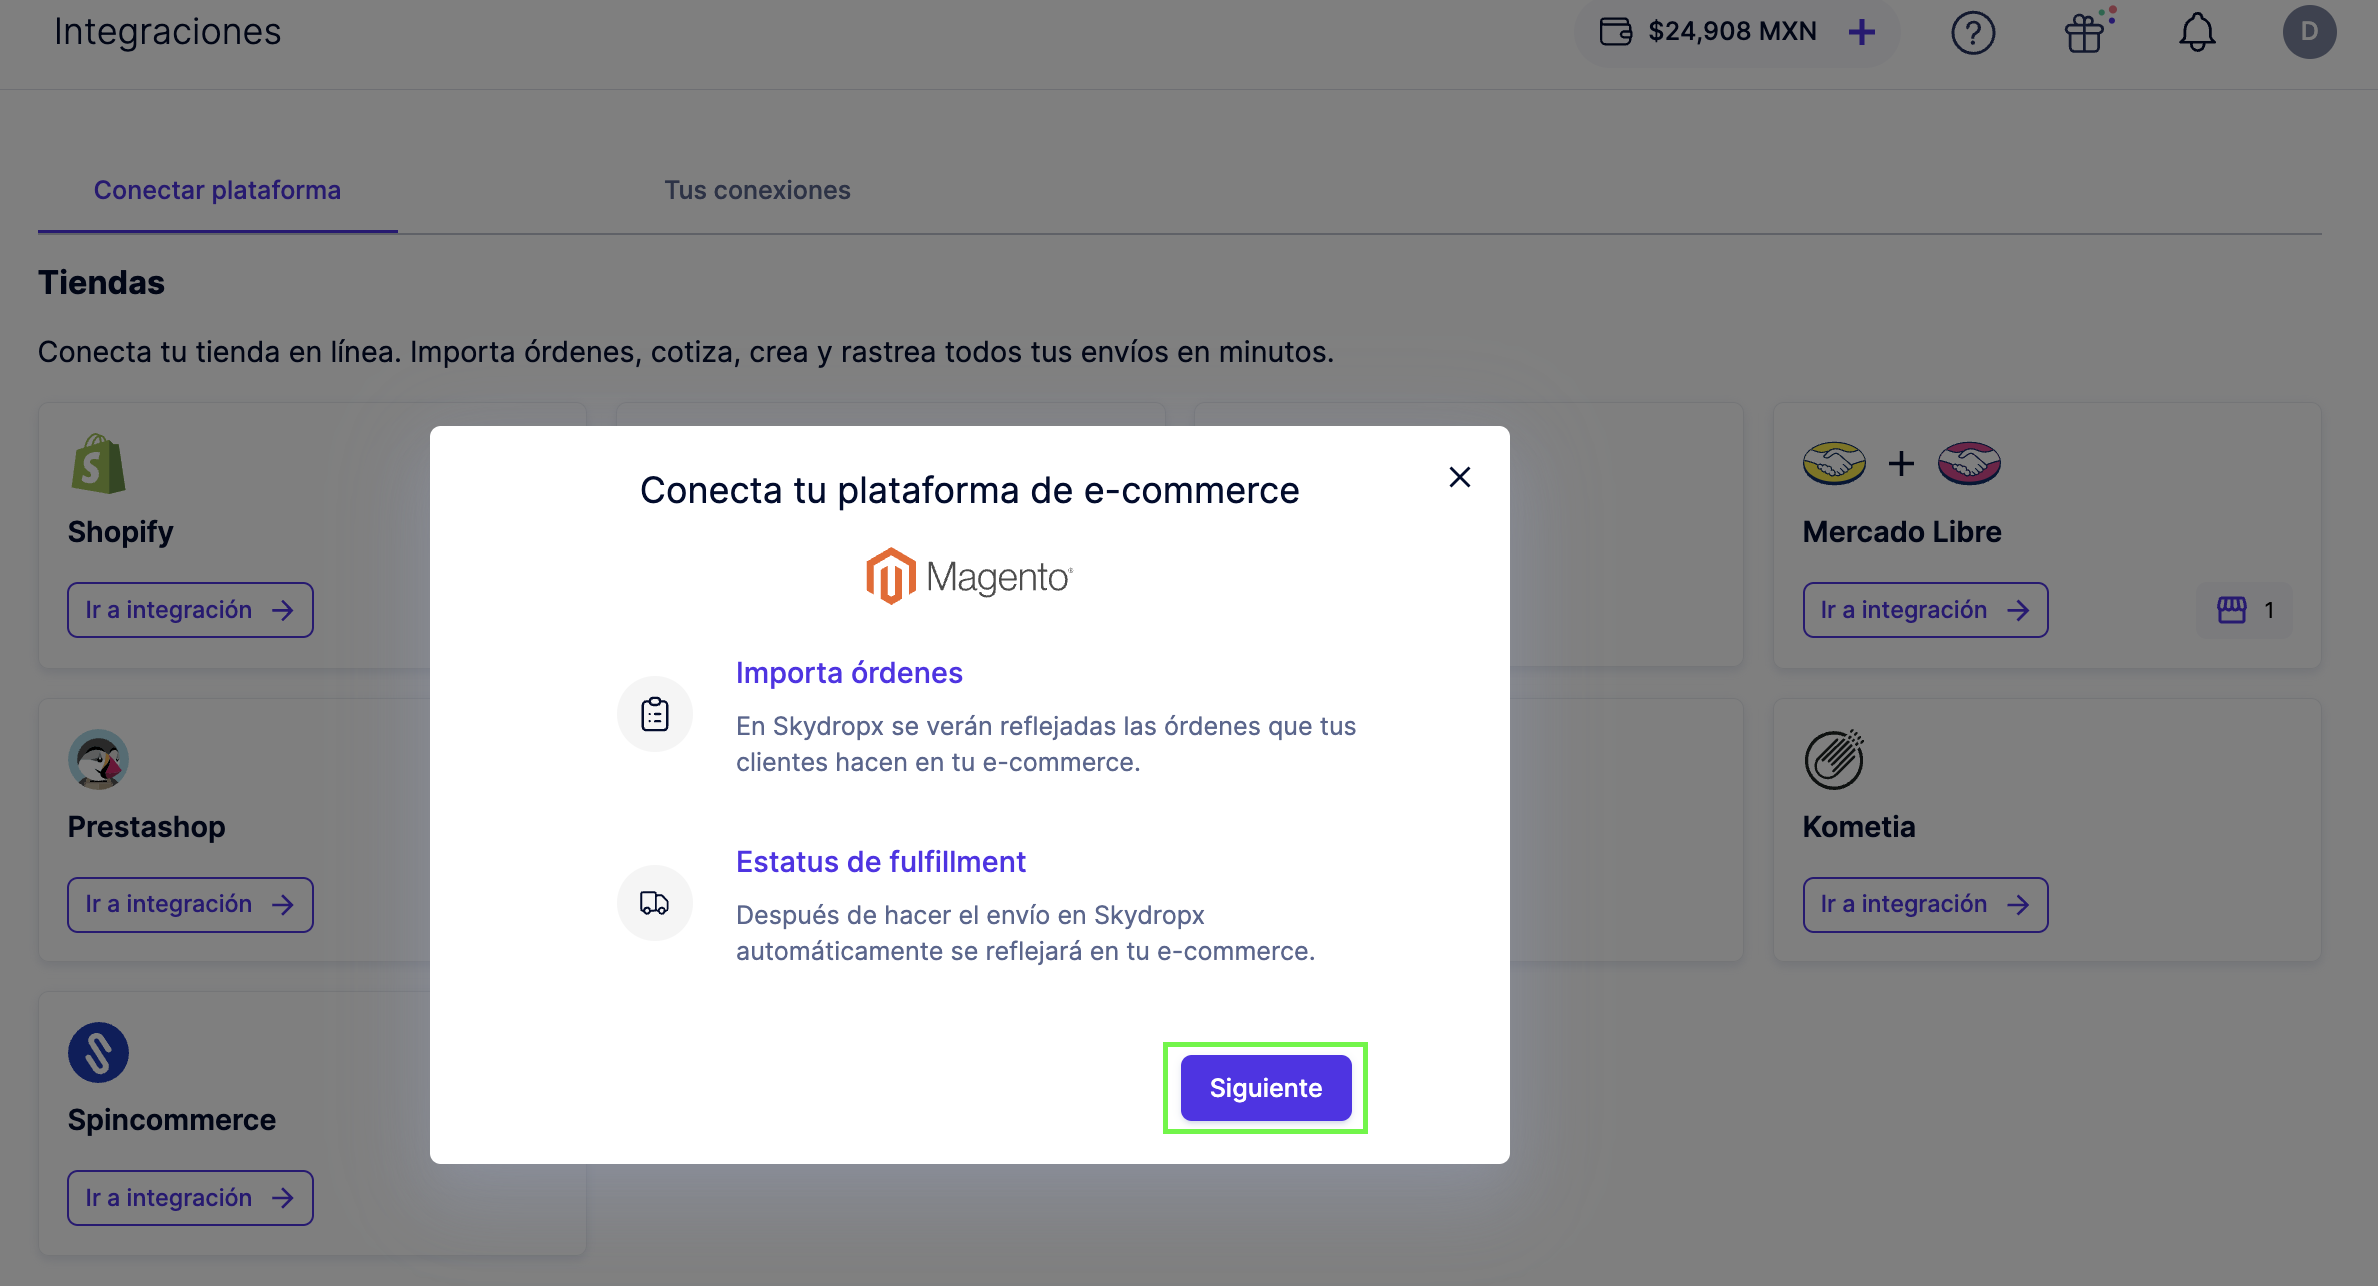Go to Kometia integration
Screen dimensions: 2378x1286
click(x=1925, y=904)
